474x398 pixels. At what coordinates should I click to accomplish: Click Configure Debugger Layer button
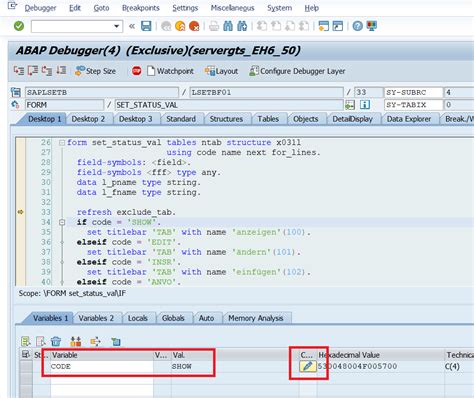tap(297, 71)
